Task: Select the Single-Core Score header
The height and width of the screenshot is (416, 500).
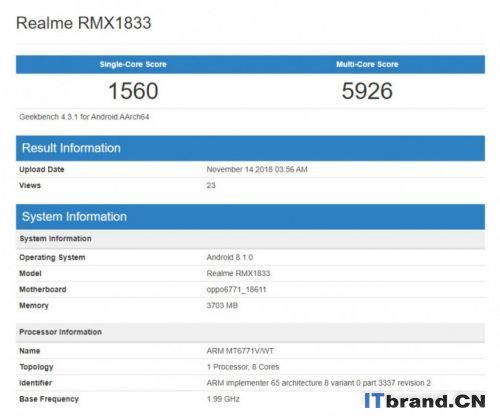Action: pos(133,64)
